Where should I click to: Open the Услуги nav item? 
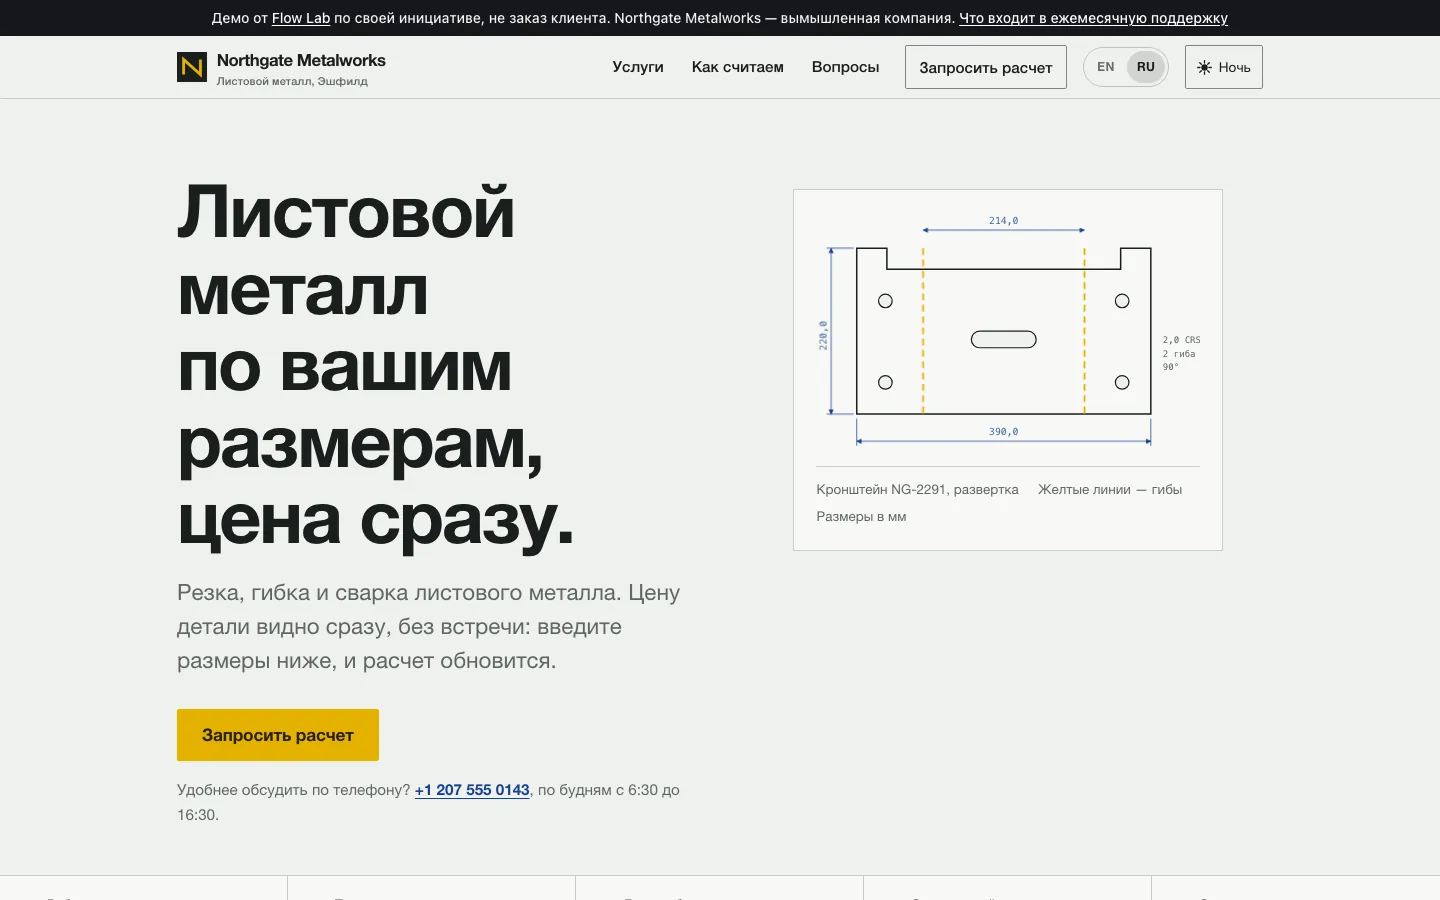pyautogui.click(x=638, y=67)
